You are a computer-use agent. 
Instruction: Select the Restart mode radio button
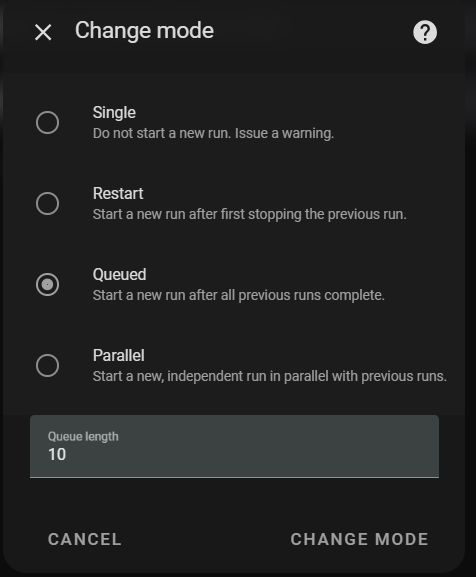(47, 203)
